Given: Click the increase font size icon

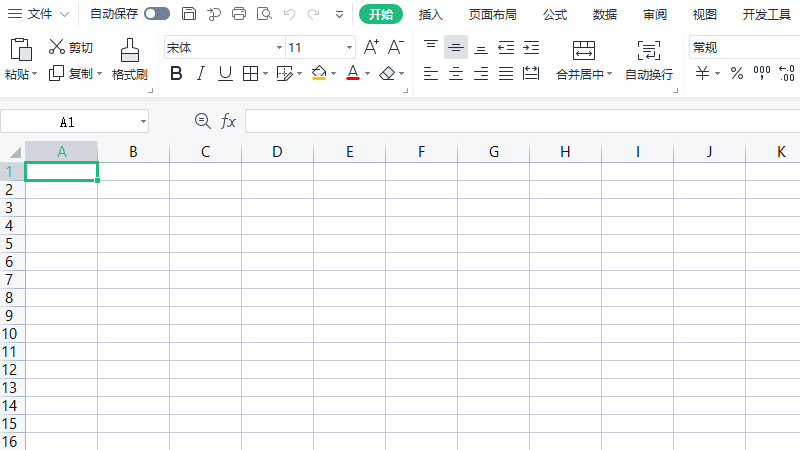Looking at the screenshot, I should [370, 47].
